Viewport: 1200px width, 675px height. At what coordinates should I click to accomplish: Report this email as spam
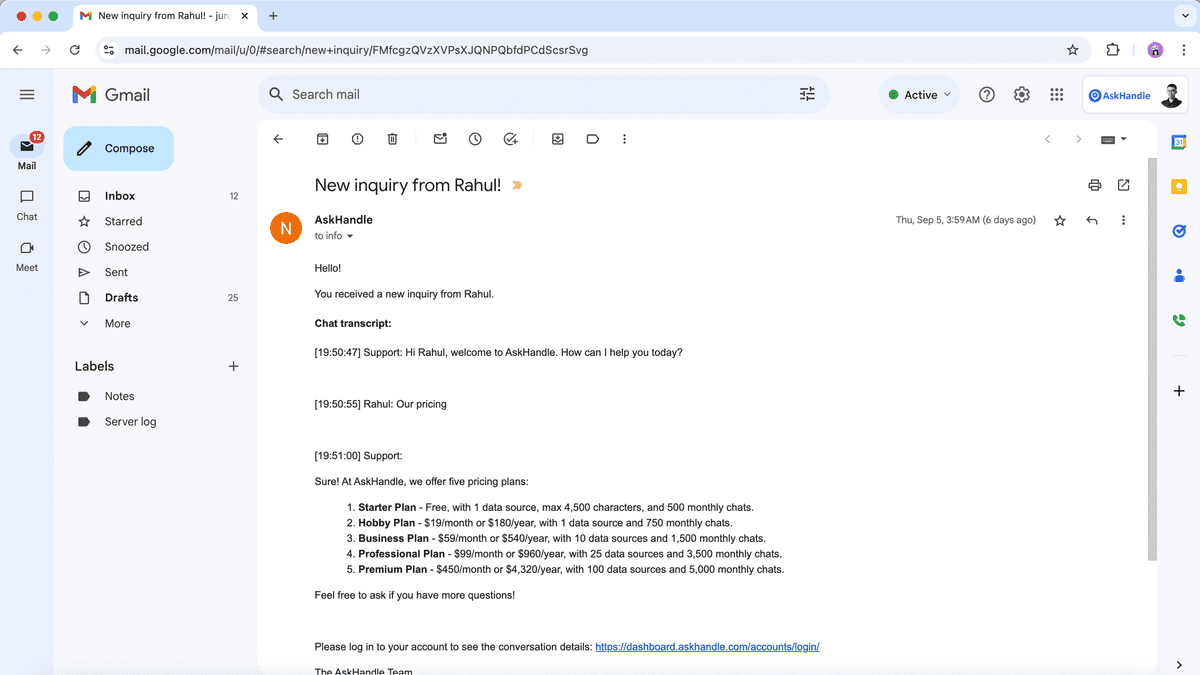coord(357,139)
